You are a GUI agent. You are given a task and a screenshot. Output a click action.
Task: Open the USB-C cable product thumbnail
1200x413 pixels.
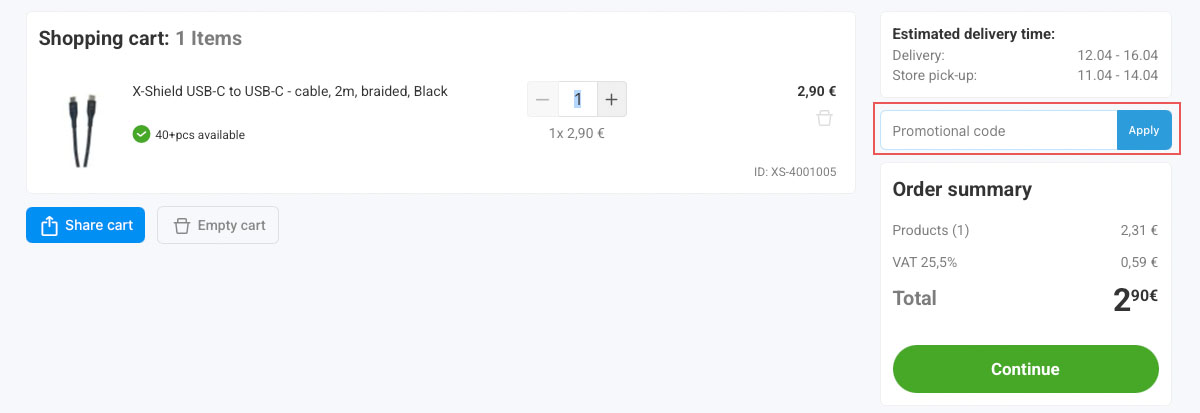coord(79,128)
